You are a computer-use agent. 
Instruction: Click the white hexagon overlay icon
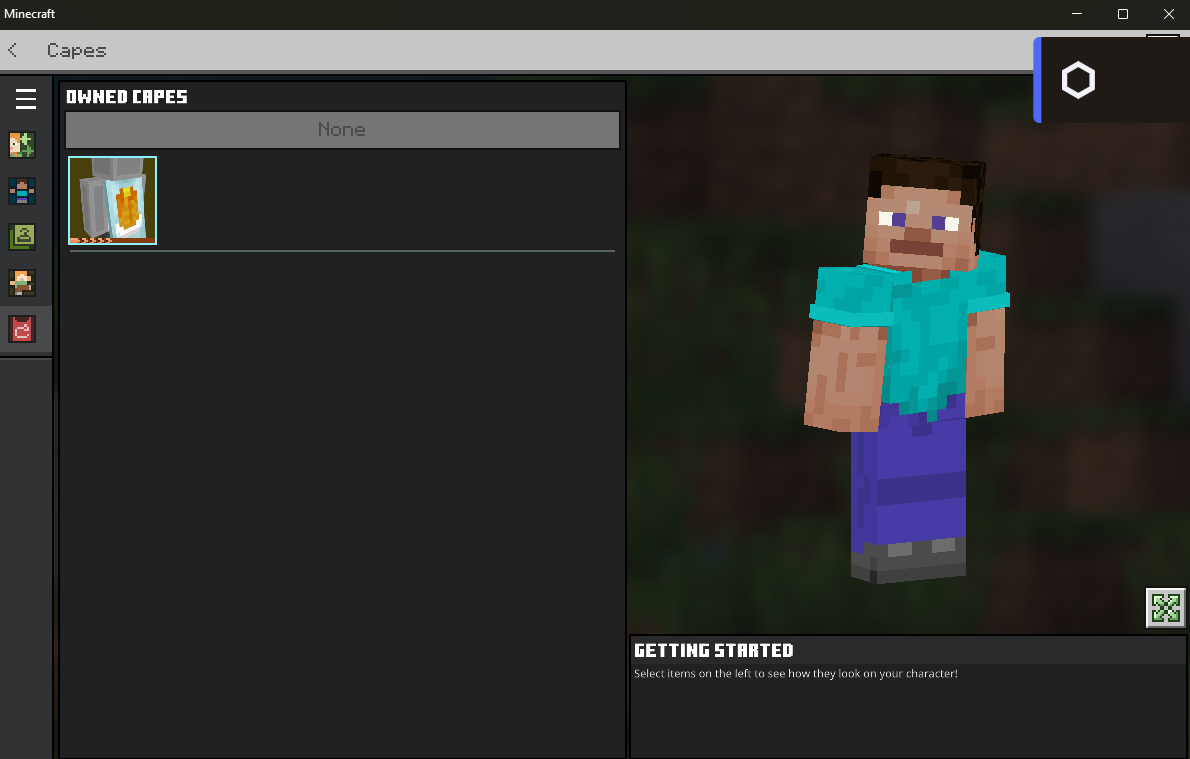[1078, 80]
